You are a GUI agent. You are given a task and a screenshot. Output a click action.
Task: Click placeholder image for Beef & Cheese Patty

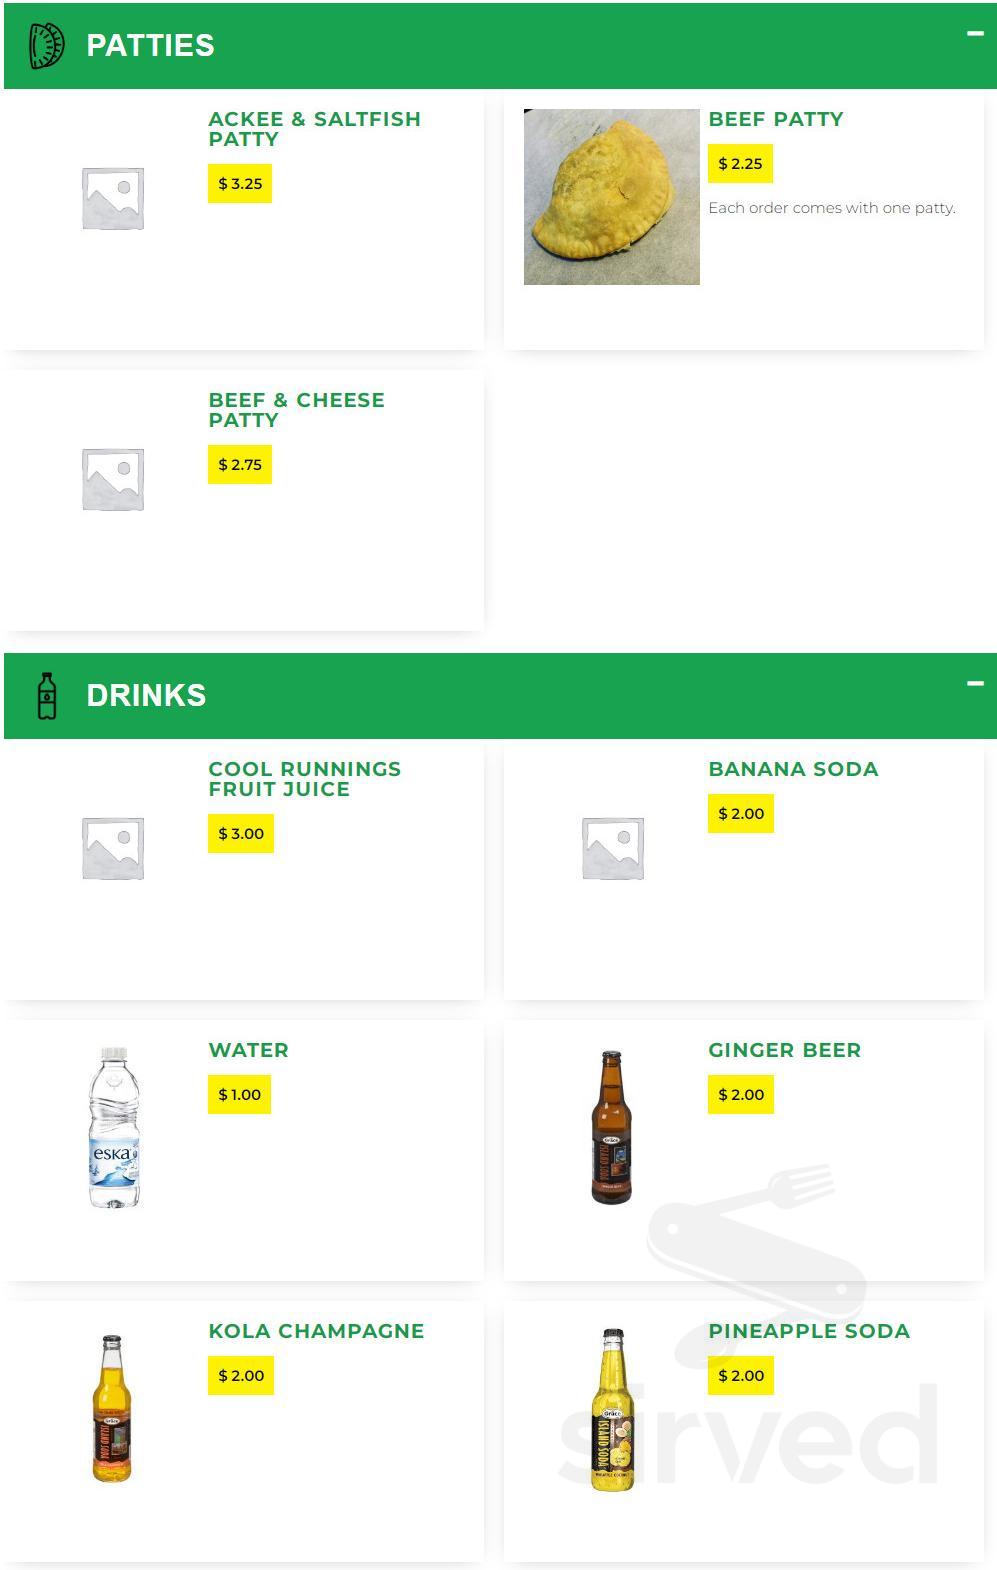(113, 479)
